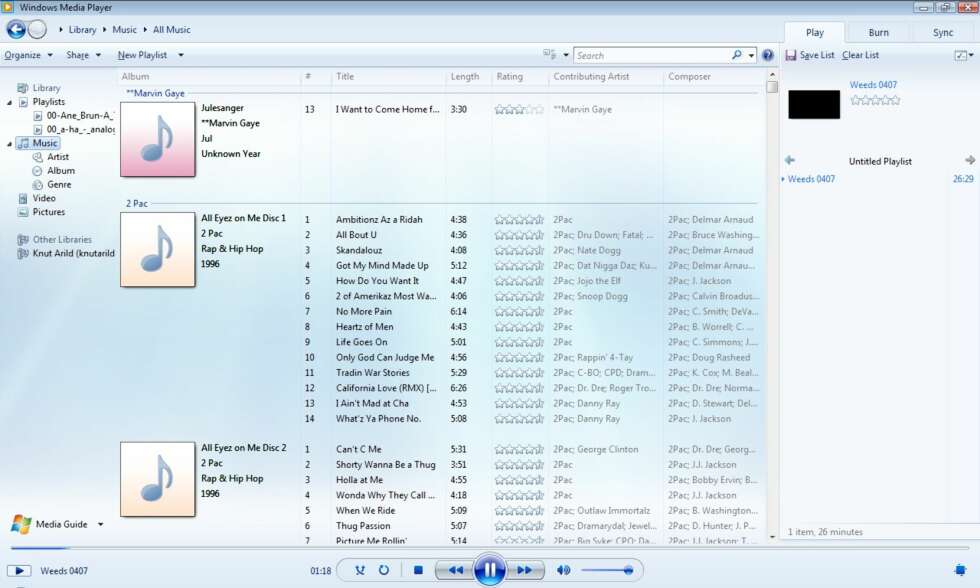Click the now-playing video icon bottom left
This screenshot has height=588, width=980.
click(x=19, y=571)
